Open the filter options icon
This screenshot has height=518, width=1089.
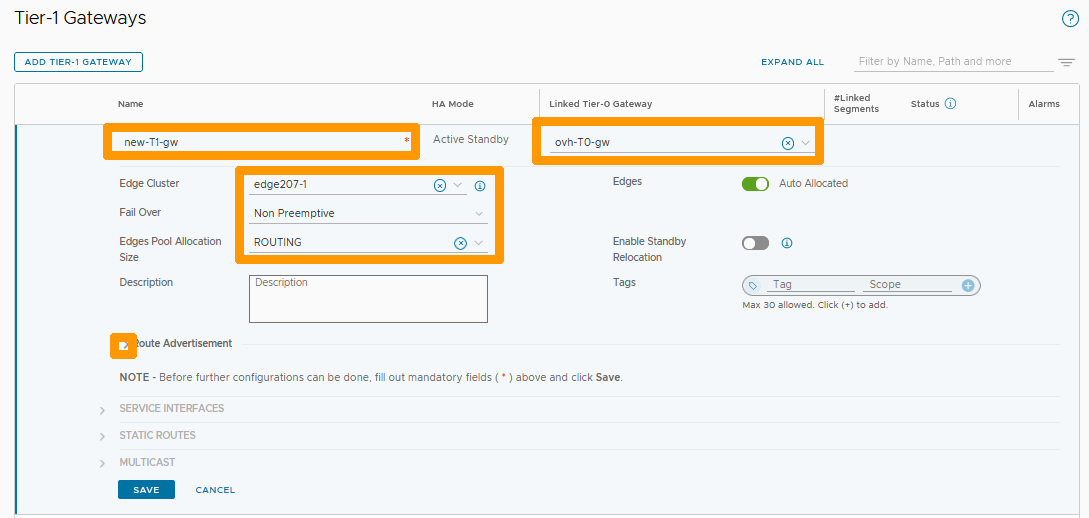[x=1067, y=62]
